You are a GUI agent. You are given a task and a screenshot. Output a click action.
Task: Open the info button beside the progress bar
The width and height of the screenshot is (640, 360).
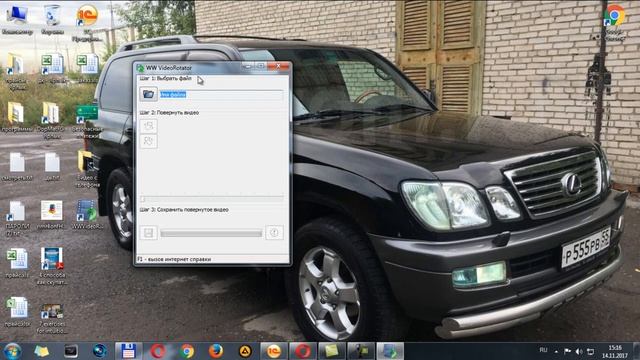(274, 233)
